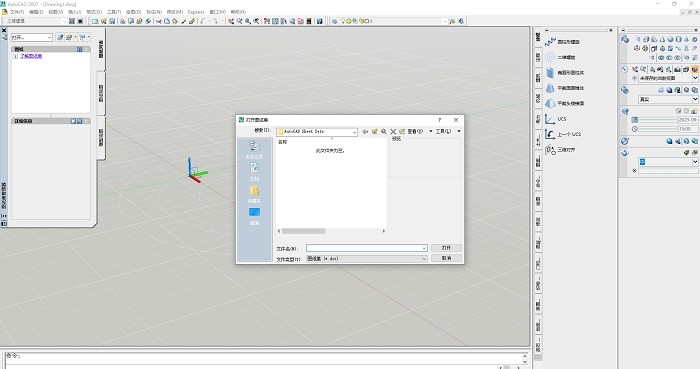Click the 文件名 input field
This screenshot has height=369, width=700.
pyautogui.click(x=367, y=248)
